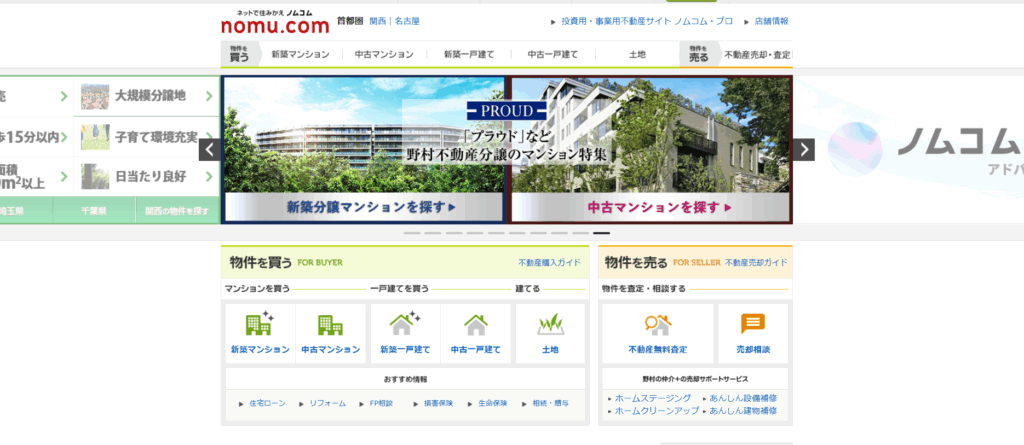The image size is (1024, 445).
Task: Click 中古マンションを探す banner button
Action: click(x=651, y=207)
